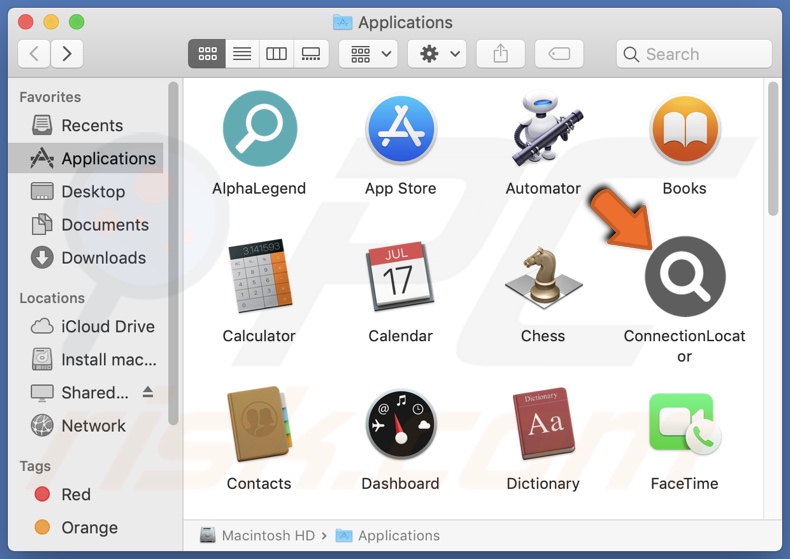Select the App Store application icon

(401, 129)
